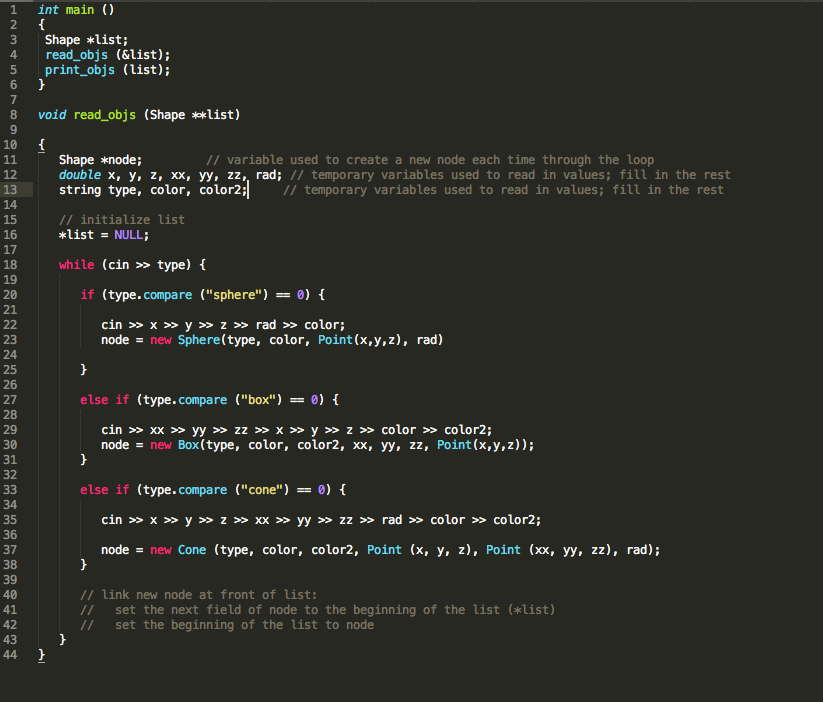Click closing brace on line 44

pyautogui.click(x=41, y=655)
